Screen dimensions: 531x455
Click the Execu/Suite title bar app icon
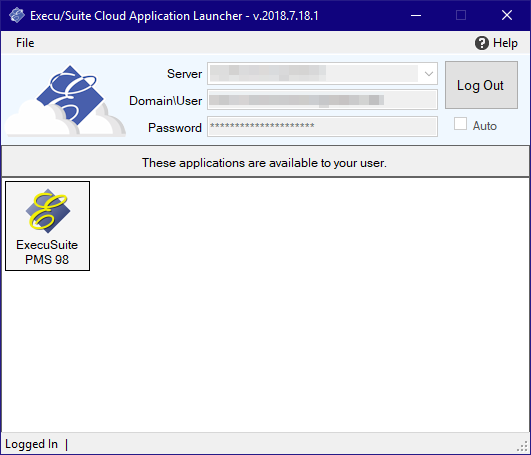(x=17, y=16)
